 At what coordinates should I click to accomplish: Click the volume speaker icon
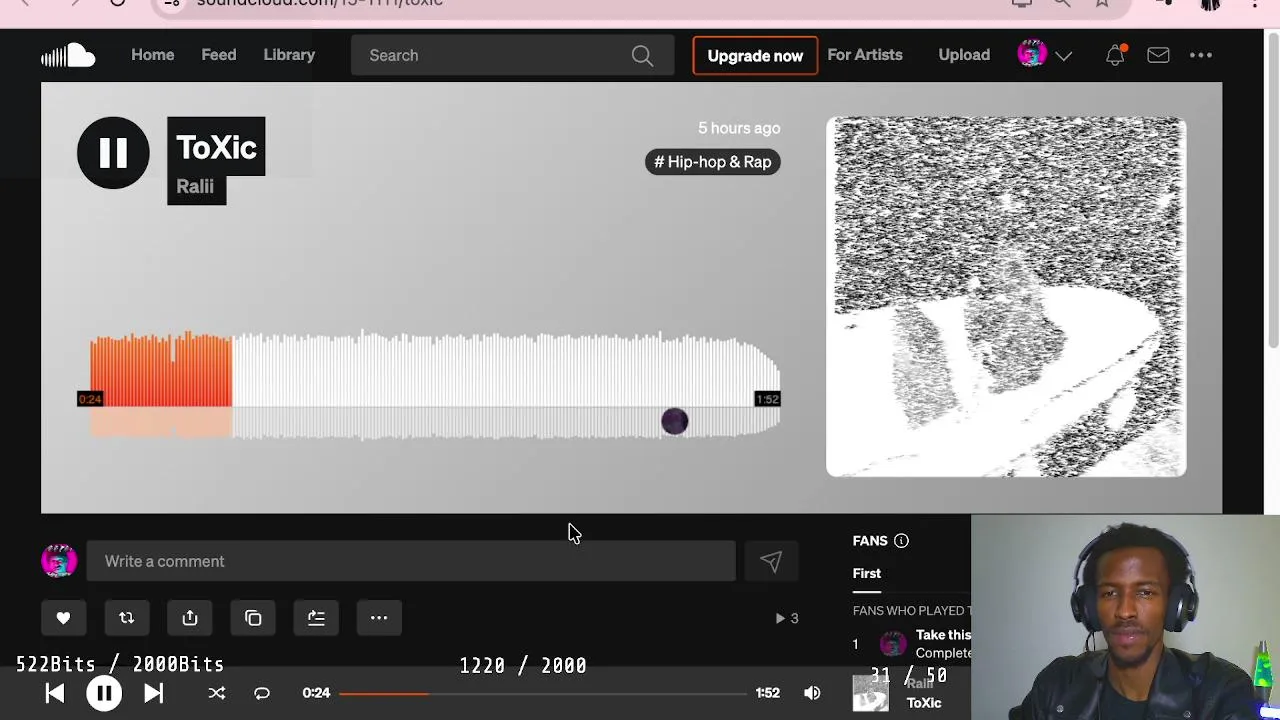coord(812,693)
